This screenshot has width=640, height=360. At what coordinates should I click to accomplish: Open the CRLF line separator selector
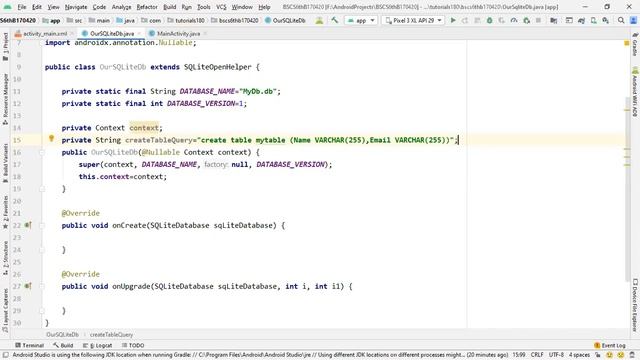click(537, 355)
